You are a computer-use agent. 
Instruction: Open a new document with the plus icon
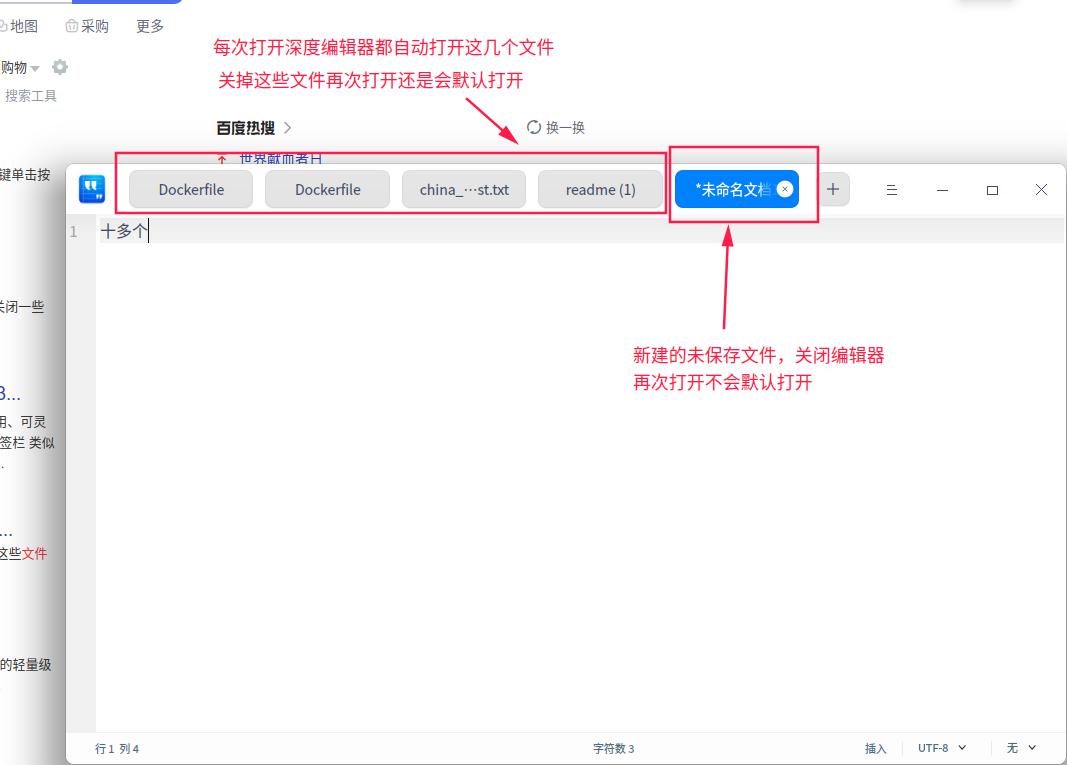(831, 188)
